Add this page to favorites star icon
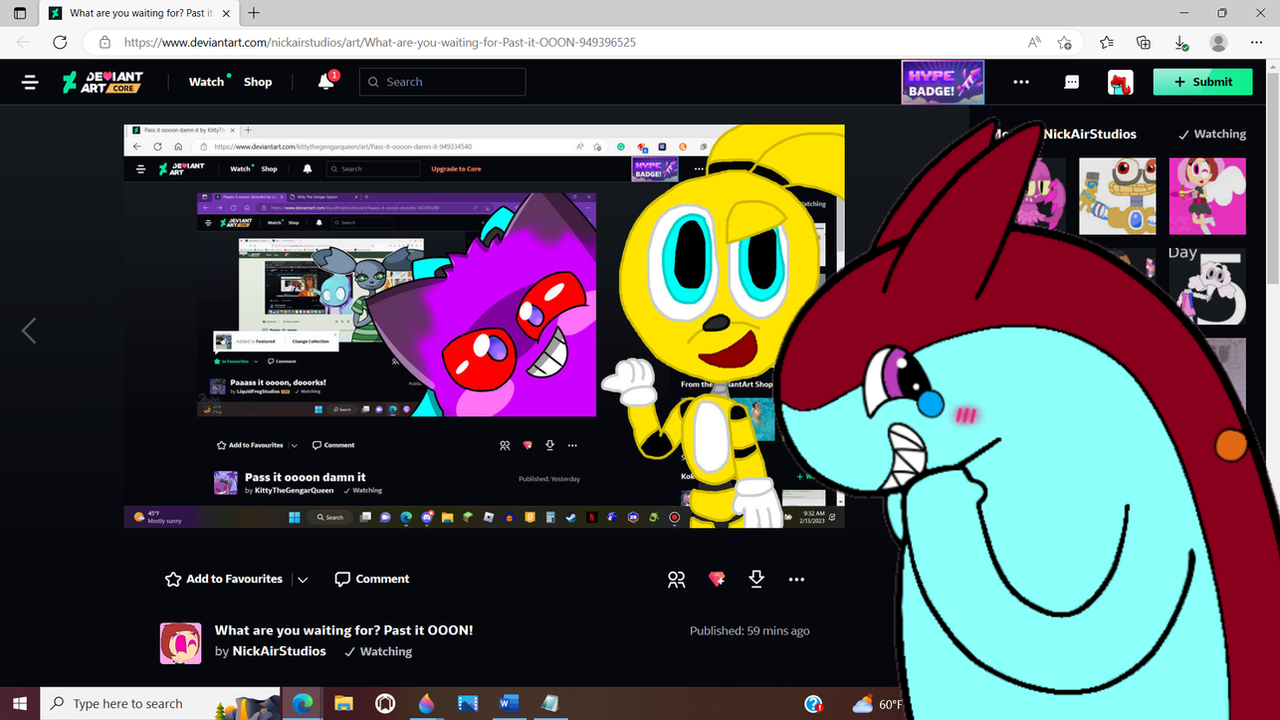Viewport: 1280px width, 720px height. coord(1065,42)
